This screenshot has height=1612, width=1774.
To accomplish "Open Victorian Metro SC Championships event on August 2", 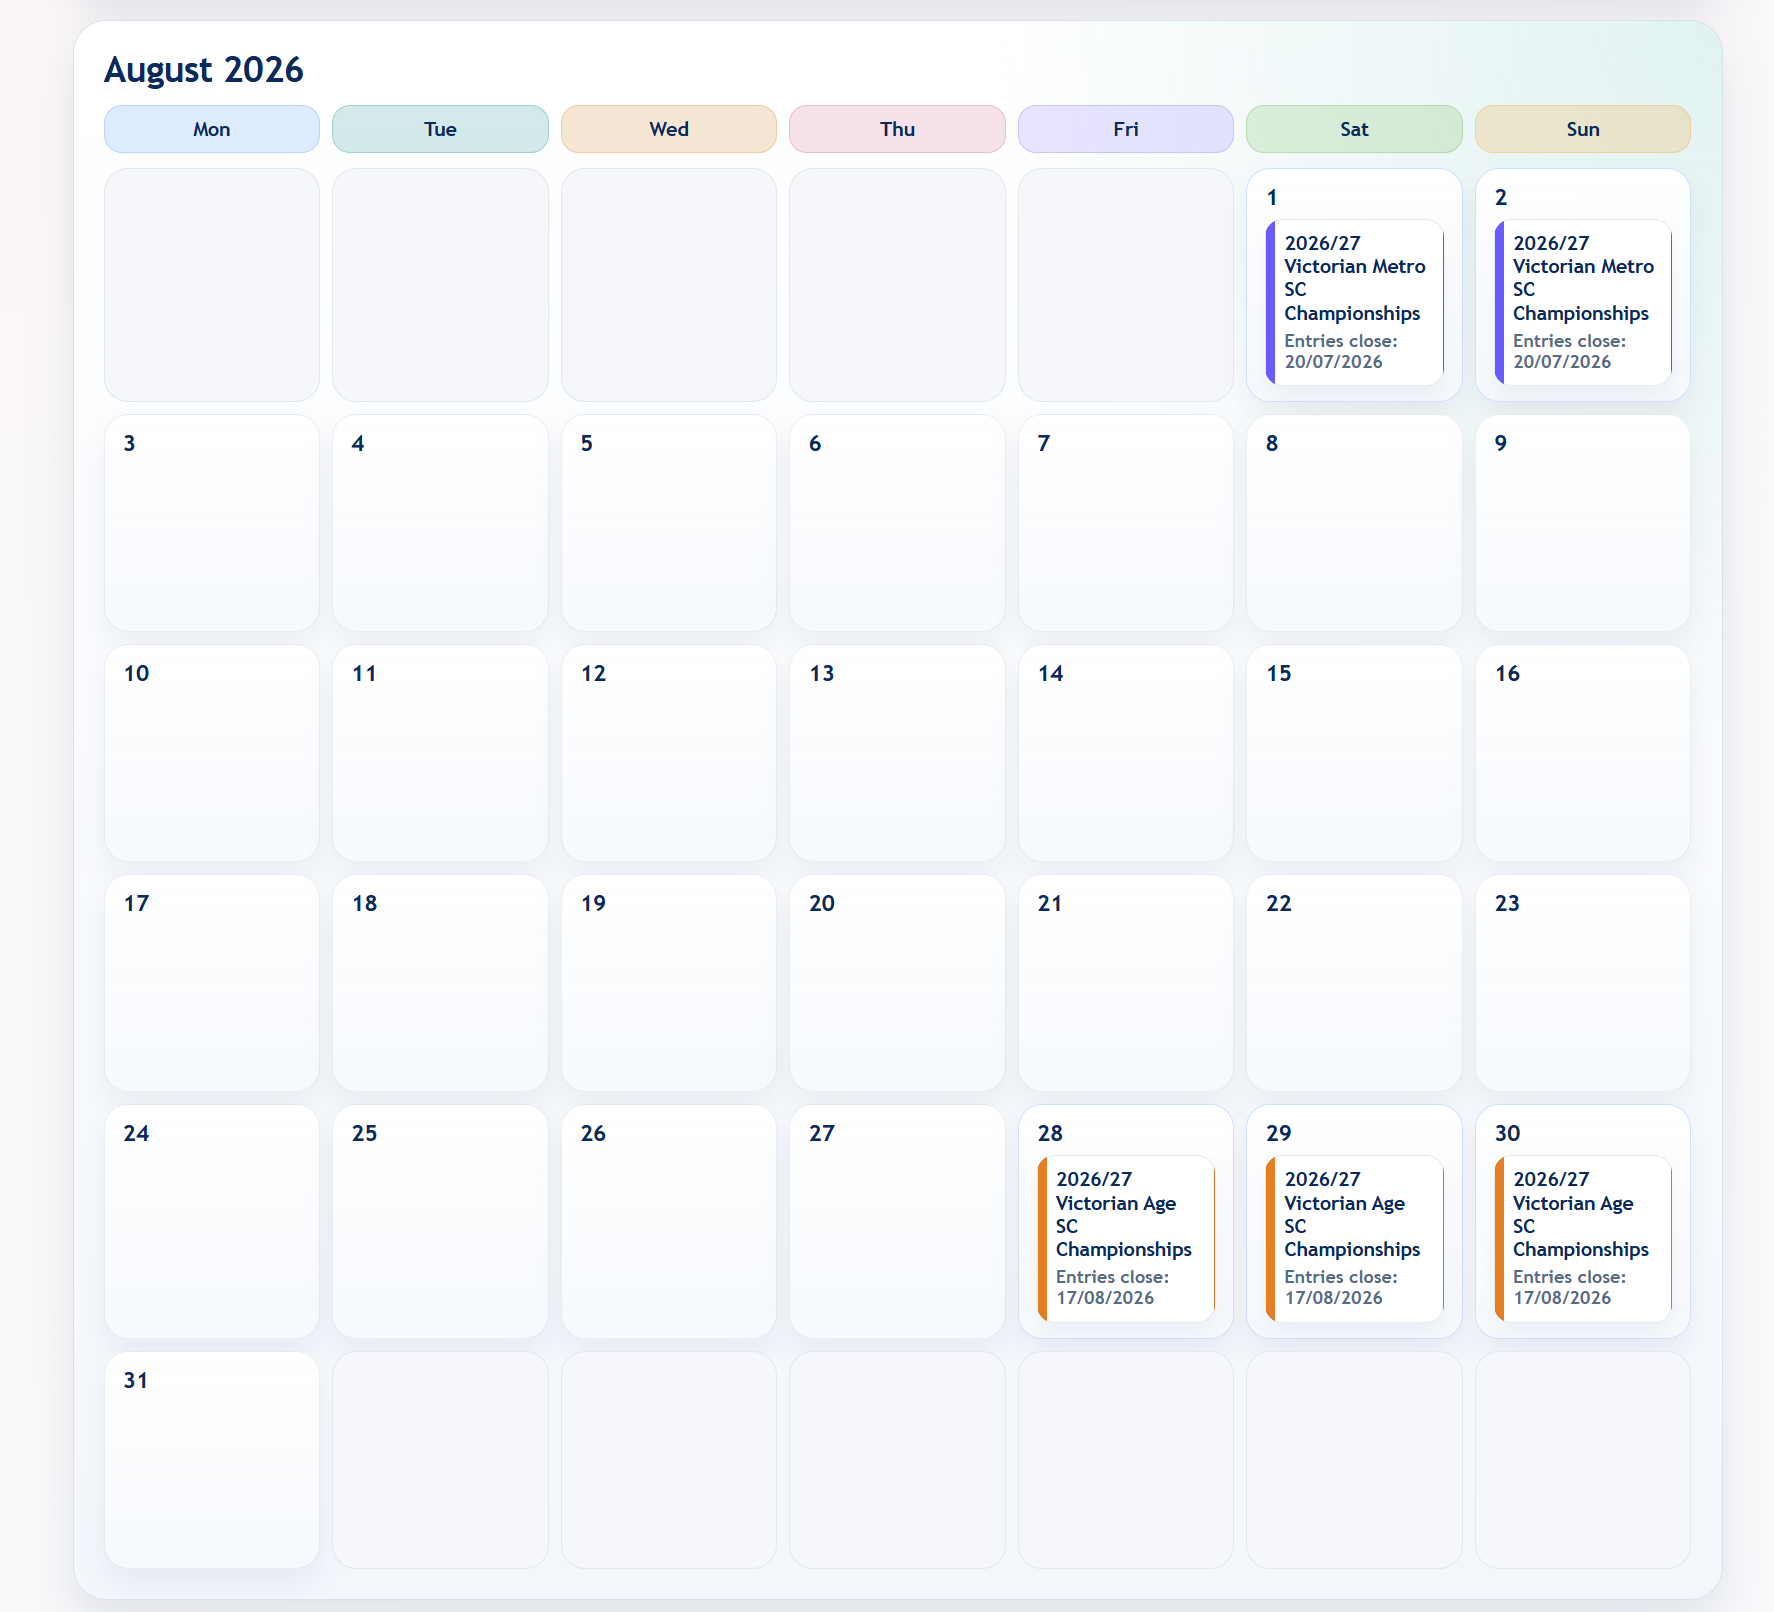I will [x=1583, y=302].
